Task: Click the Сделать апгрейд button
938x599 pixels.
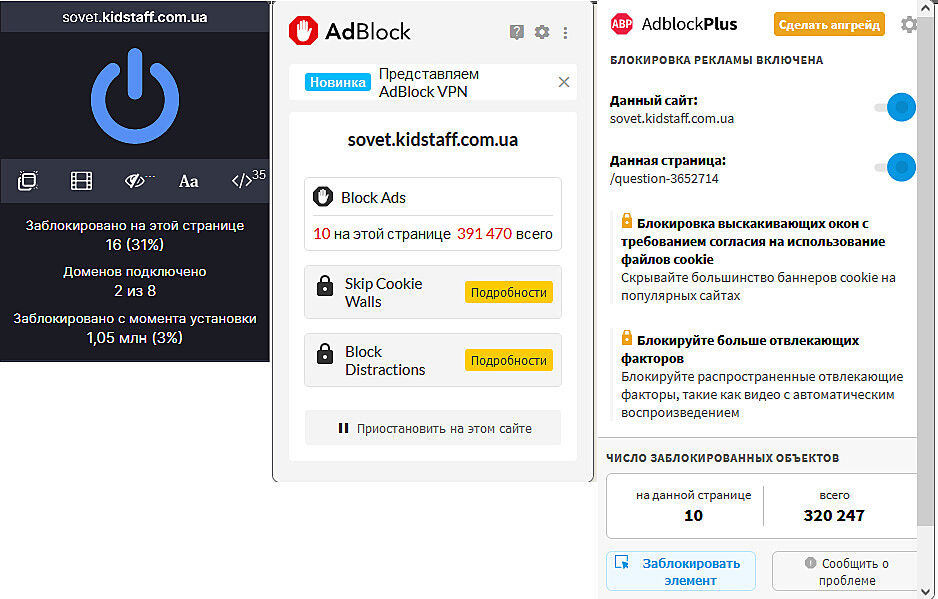Action: [x=829, y=24]
